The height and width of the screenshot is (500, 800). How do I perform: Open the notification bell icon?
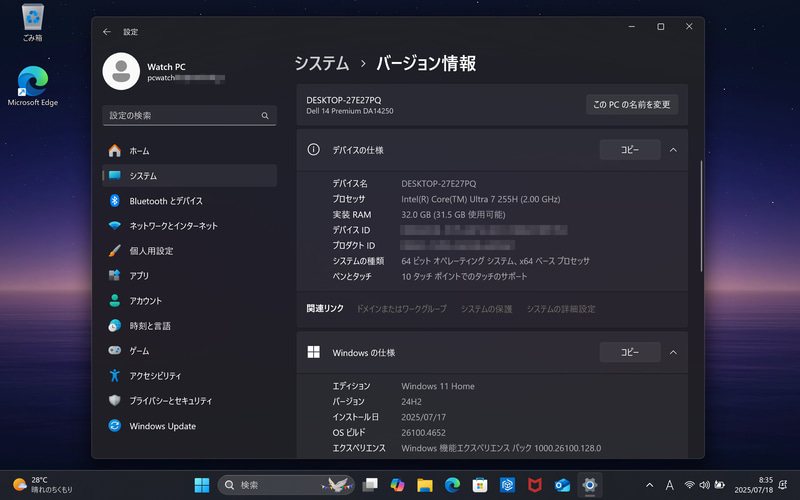tap(783, 485)
